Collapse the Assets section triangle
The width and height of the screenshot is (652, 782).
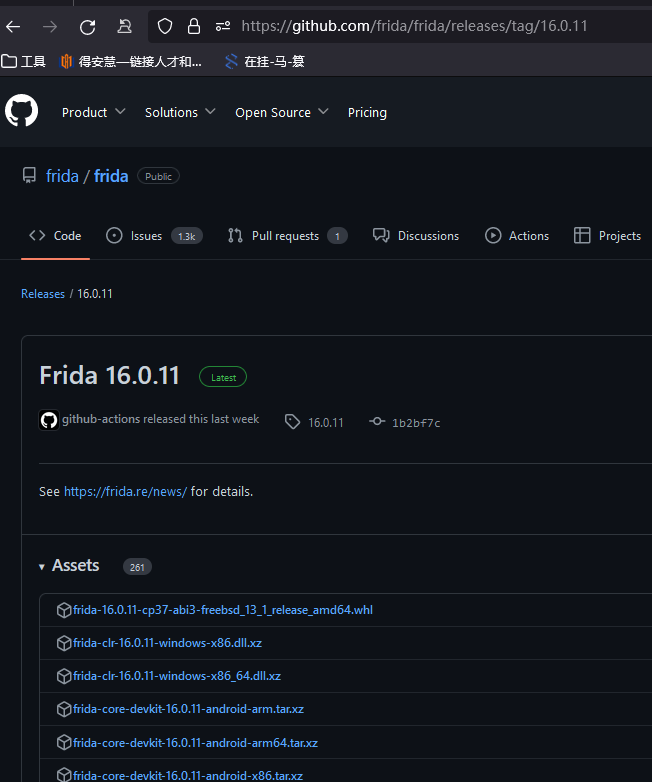[x=42, y=567]
